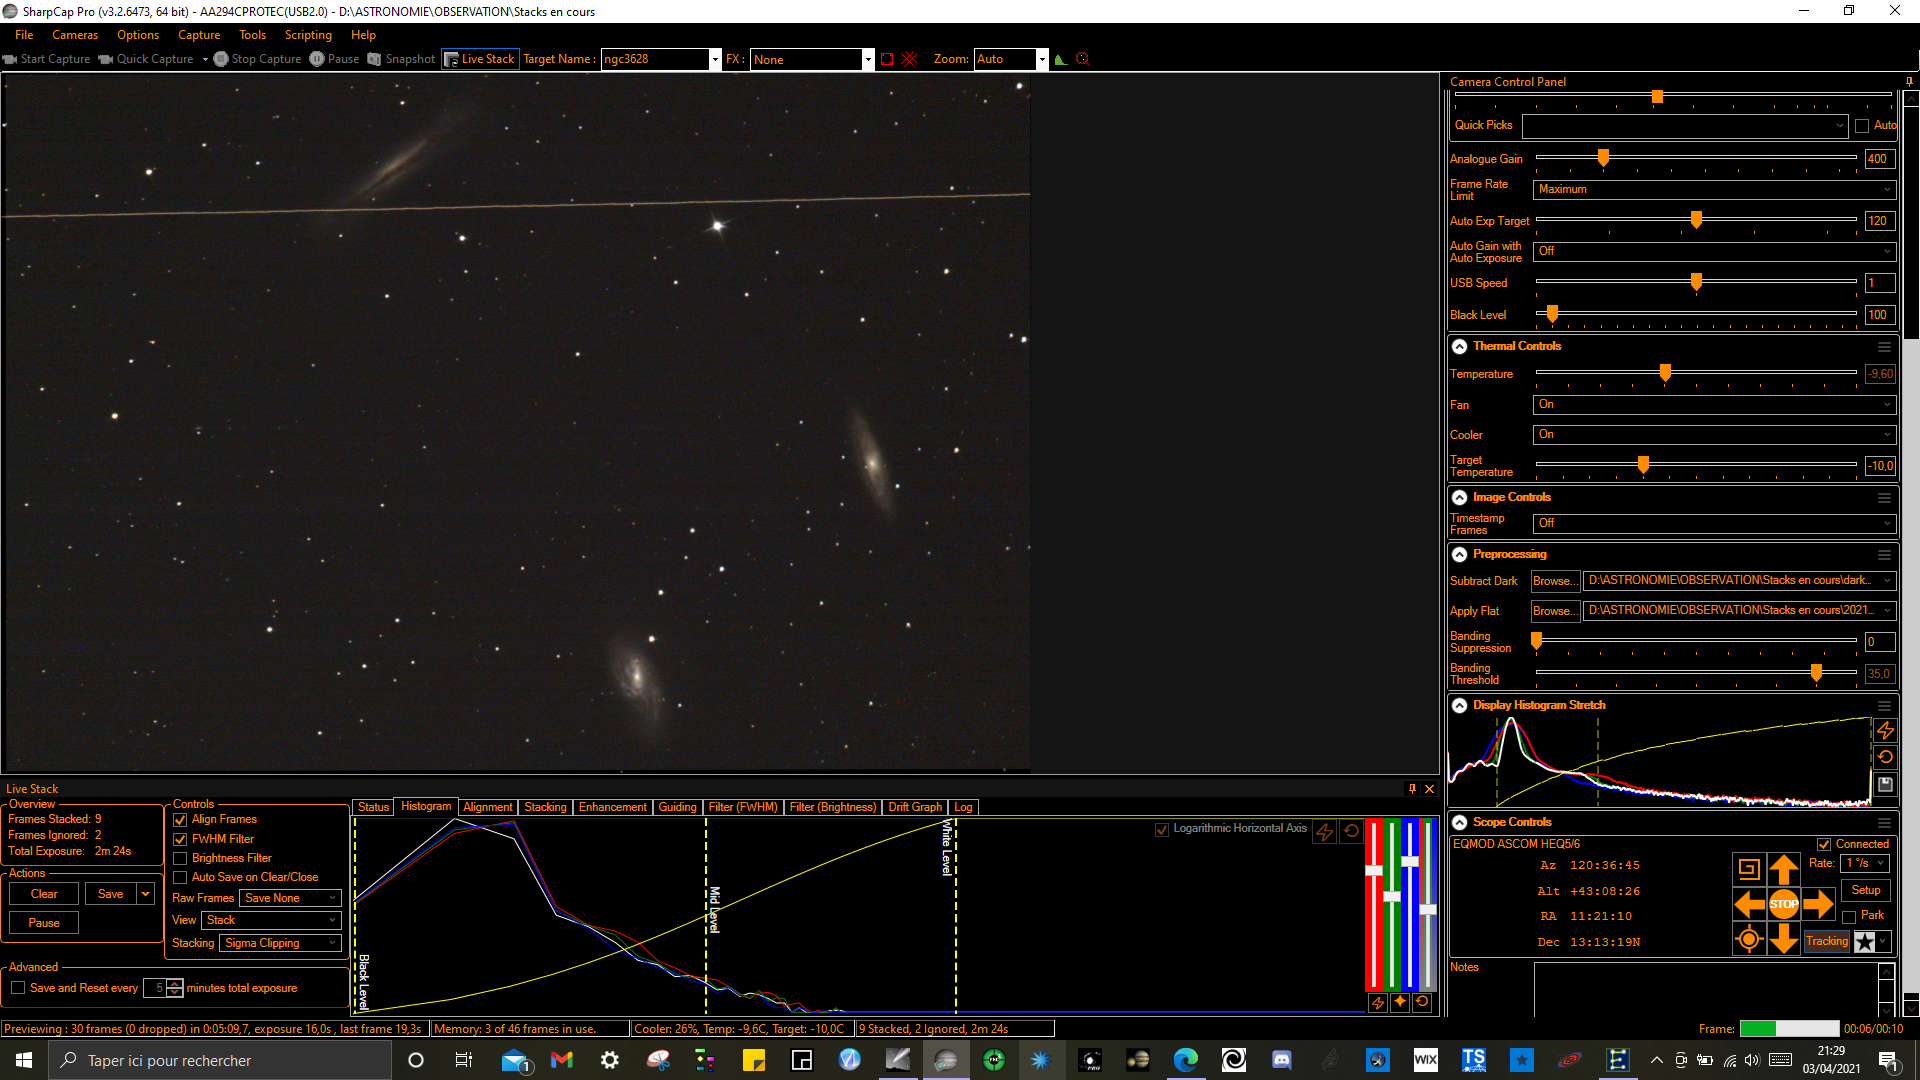Open the Thermal Controls panel options menu icon

pos(1885,347)
